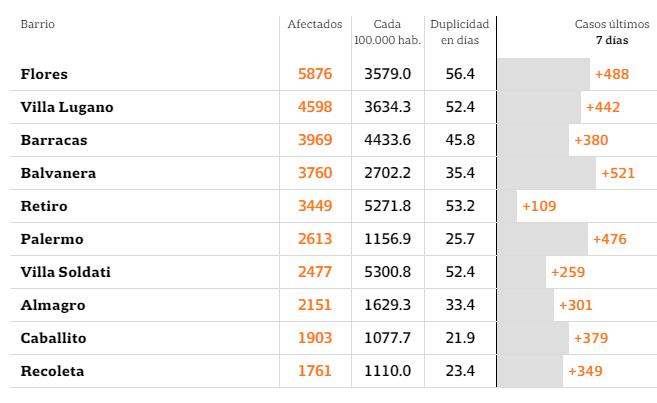Click the orange 5876 affected value
Image resolution: width=657 pixels, height=403 pixels.
click(x=315, y=74)
